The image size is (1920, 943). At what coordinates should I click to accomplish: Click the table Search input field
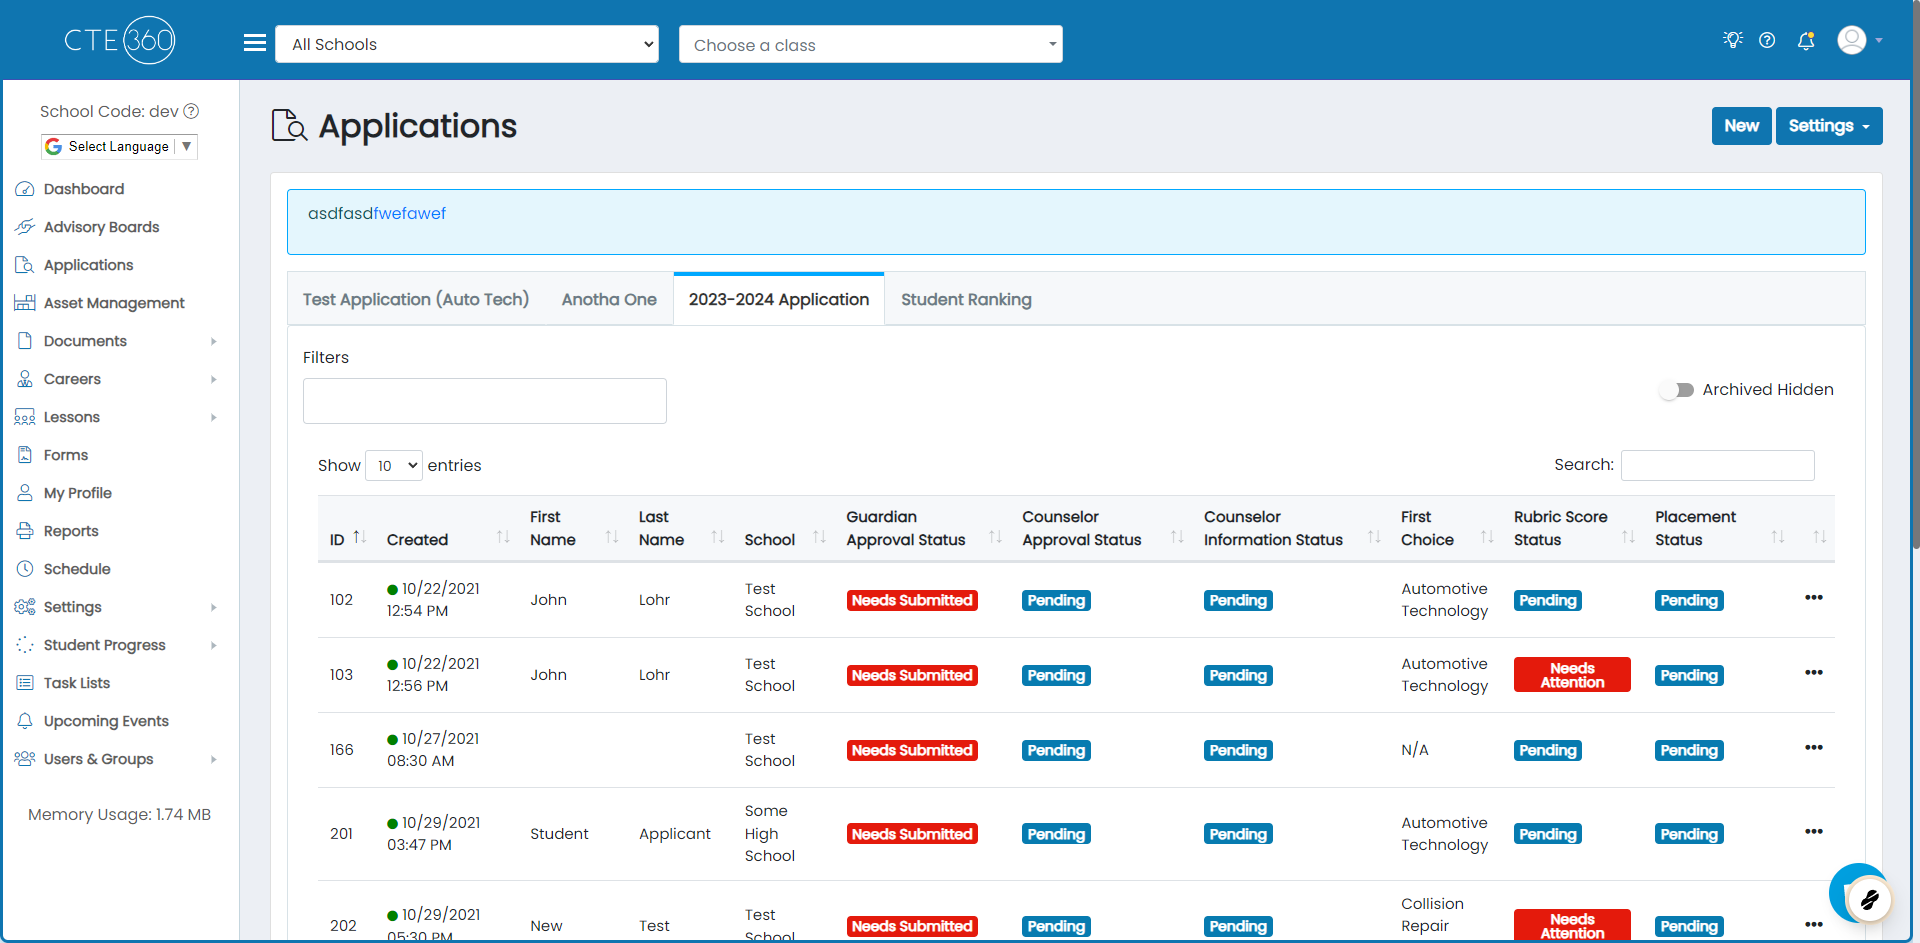click(1717, 465)
